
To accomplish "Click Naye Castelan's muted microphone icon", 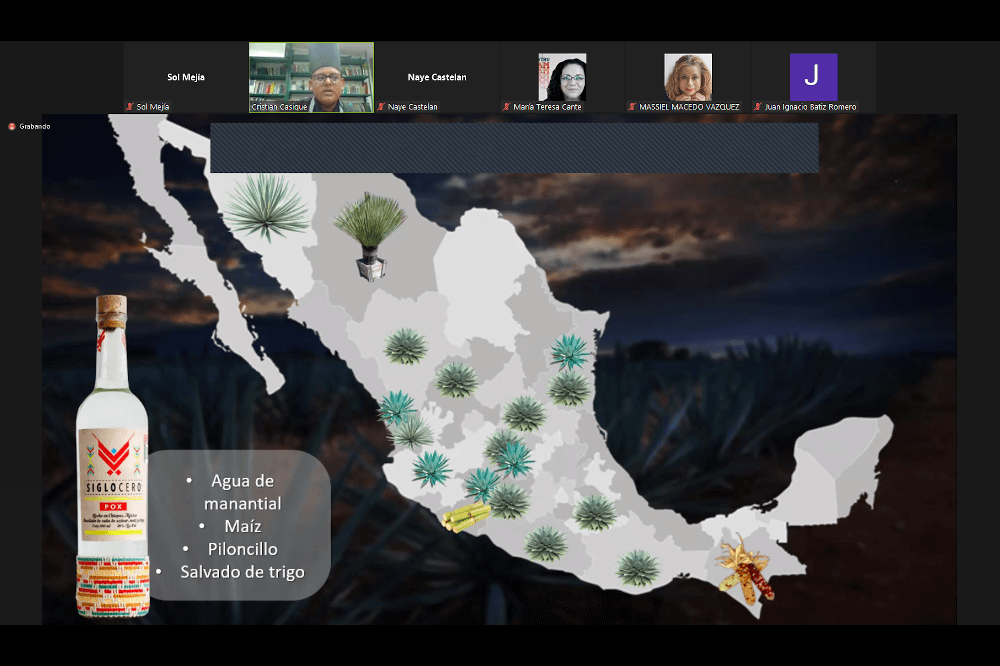I will [x=381, y=107].
